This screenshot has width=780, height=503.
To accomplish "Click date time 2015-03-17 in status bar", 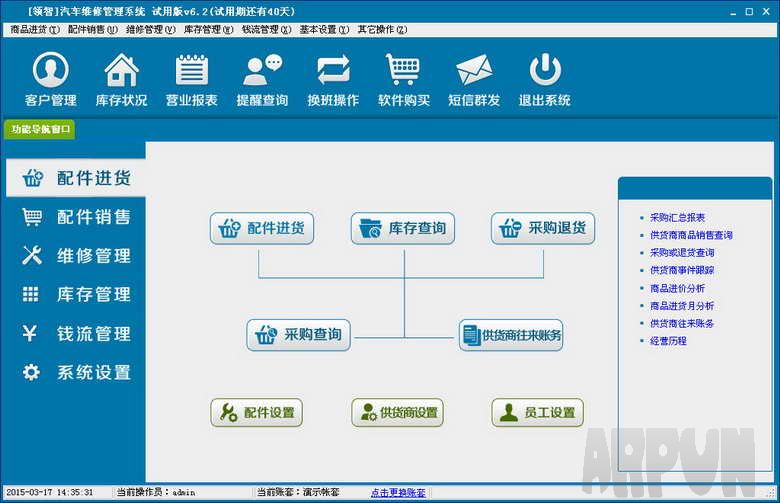I will [49, 492].
